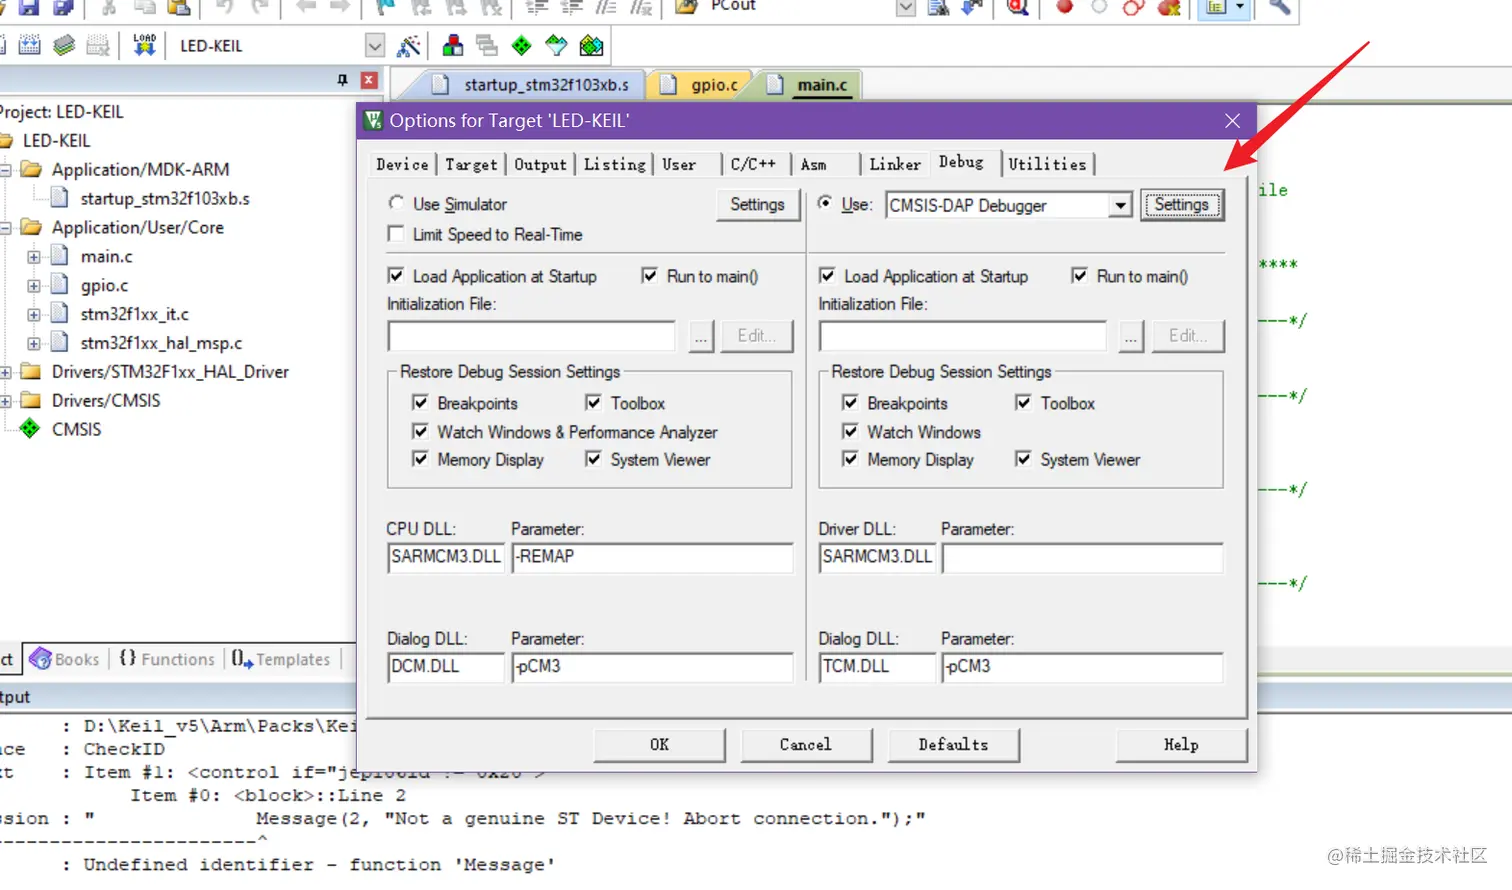Image resolution: width=1512 pixels, height=890 pixels.
Task: Toggle debugger Load Application at Startup checkbox
Action: point(827,275)
